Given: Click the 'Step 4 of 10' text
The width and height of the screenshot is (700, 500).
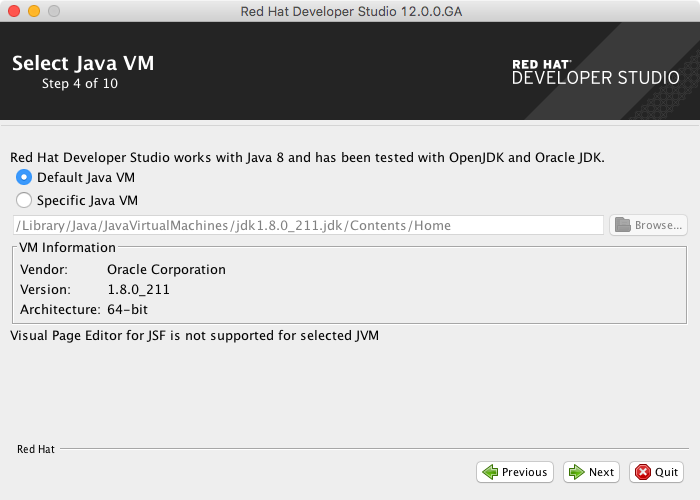Looking at the screenshot, I should [x=80, y=83].
